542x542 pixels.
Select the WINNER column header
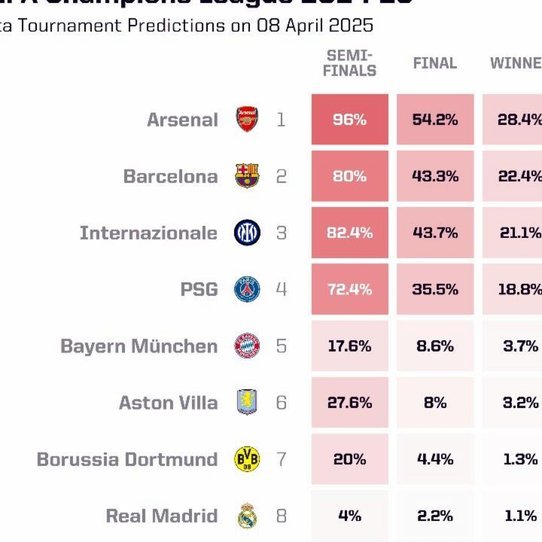(516, 63)
